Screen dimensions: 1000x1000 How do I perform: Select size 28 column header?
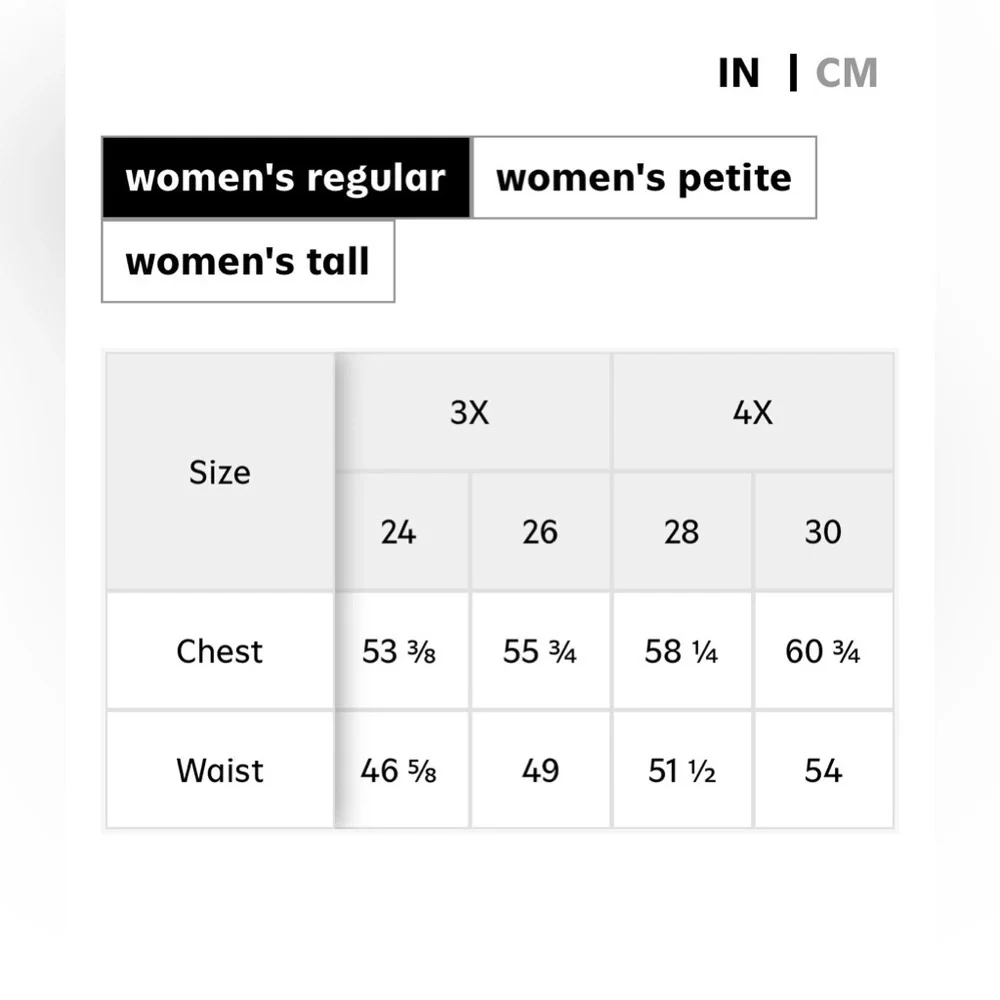tap(682, 531)
